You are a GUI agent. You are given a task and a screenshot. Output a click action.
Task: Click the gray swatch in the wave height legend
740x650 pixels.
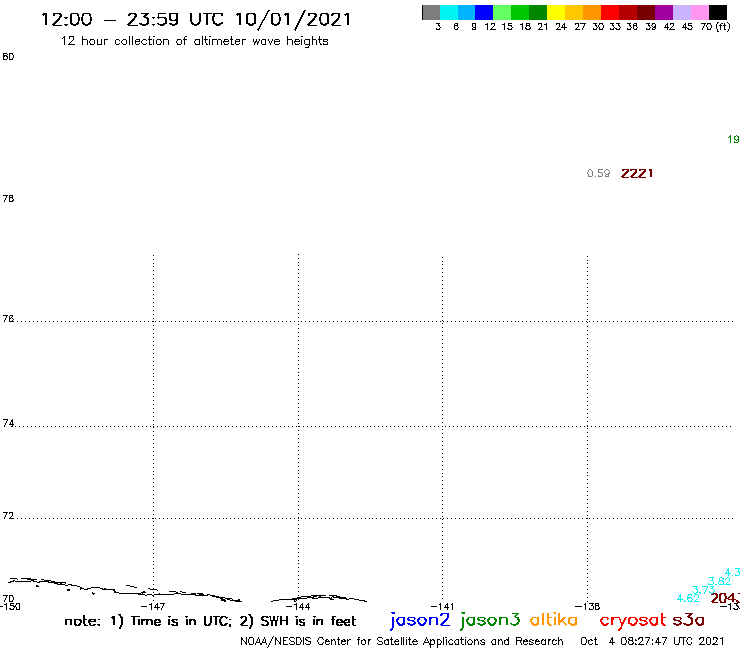431,12
